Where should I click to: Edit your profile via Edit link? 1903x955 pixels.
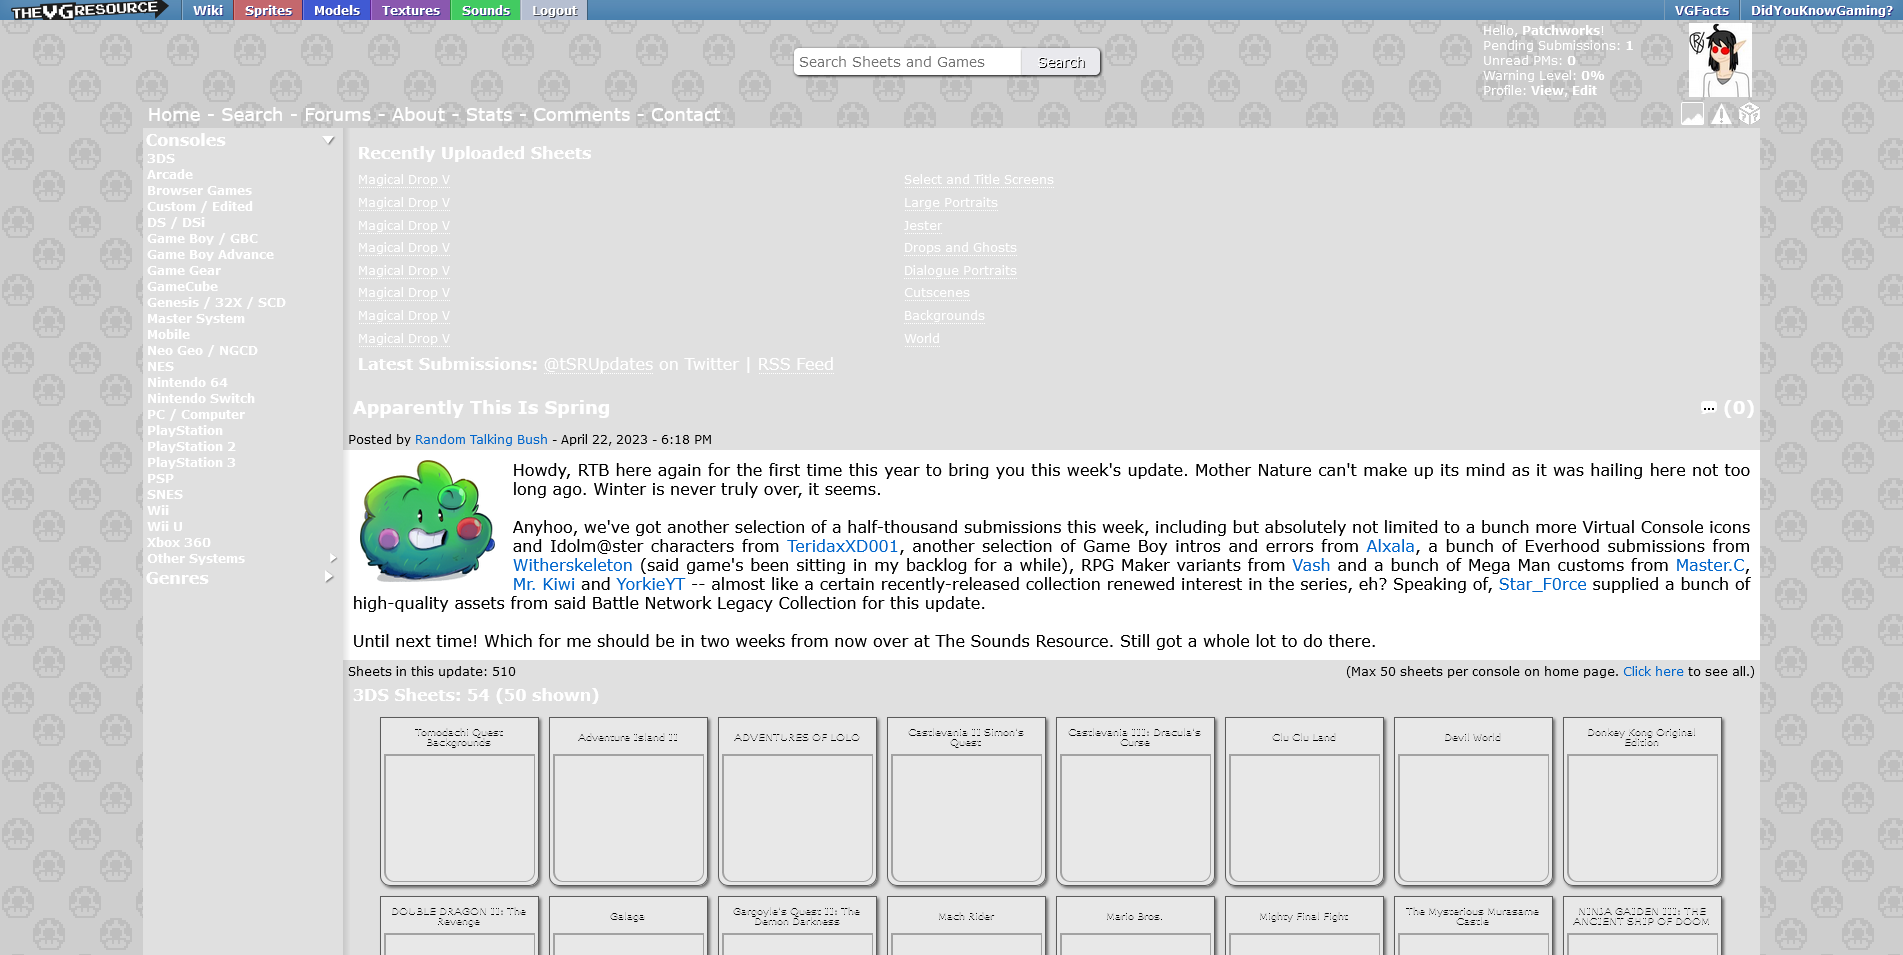[1584, 90]
